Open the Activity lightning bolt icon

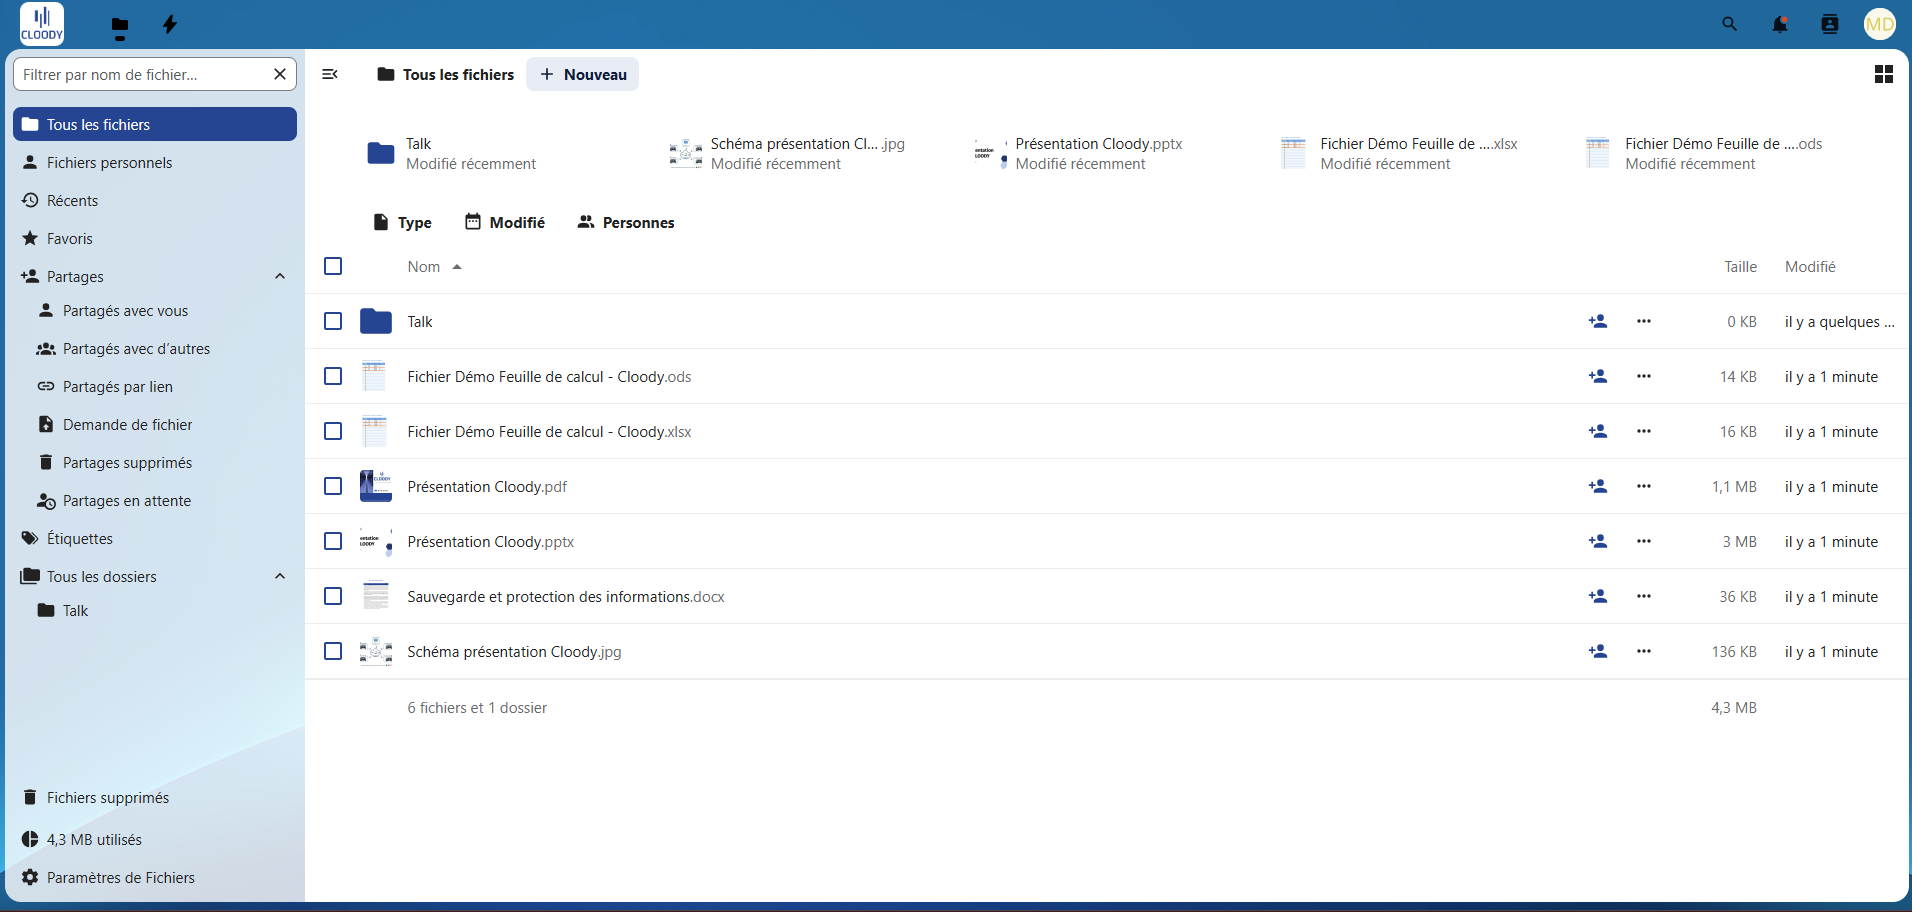click(170, 24)
